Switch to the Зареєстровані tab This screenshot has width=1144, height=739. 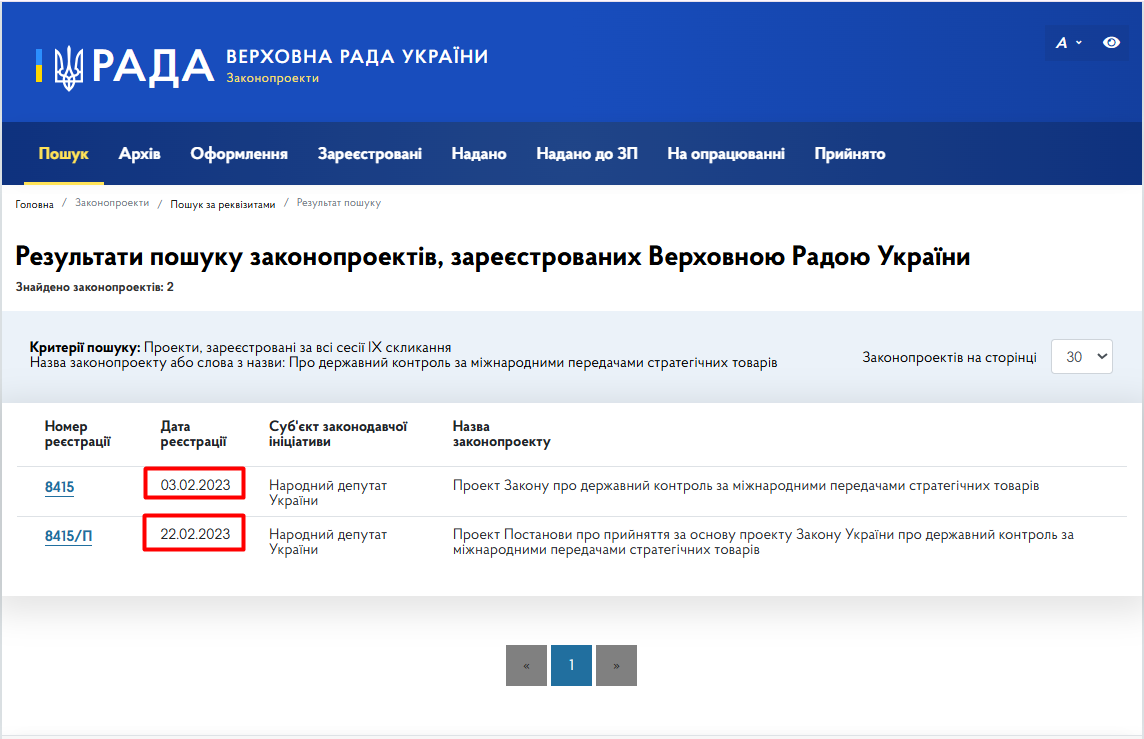[x=369, y=153]
